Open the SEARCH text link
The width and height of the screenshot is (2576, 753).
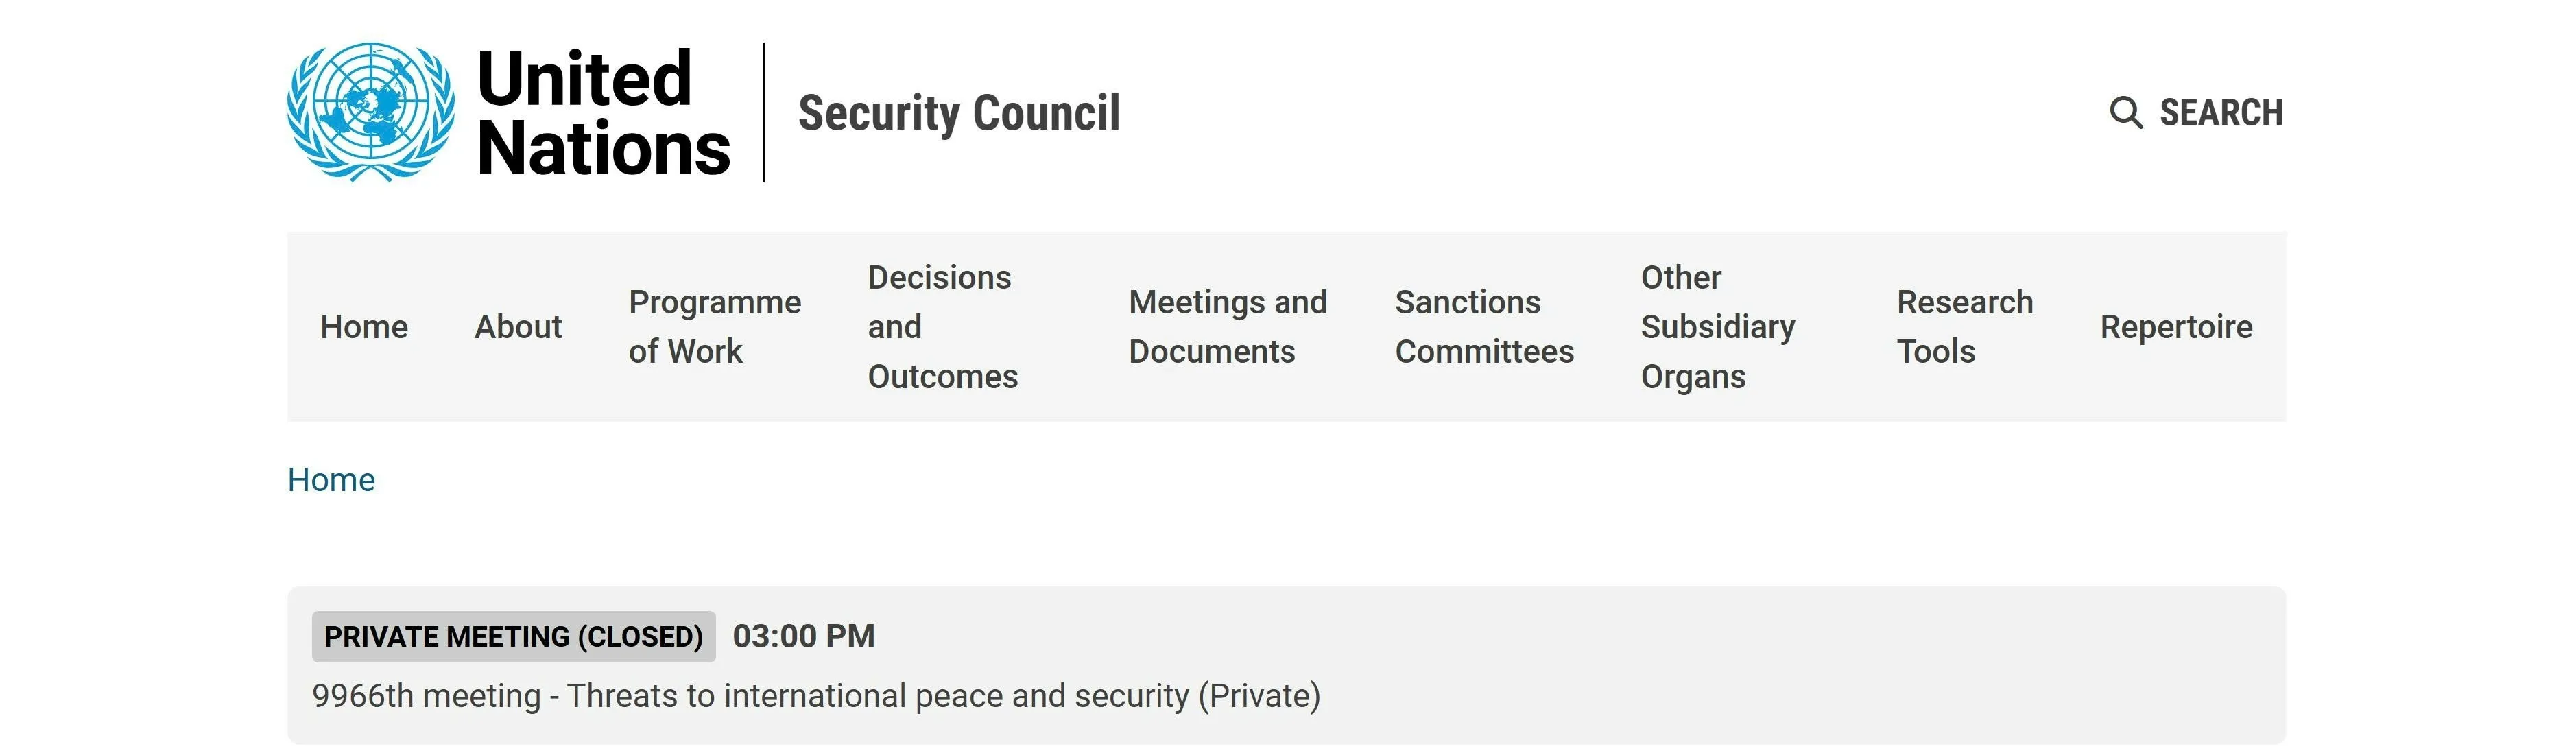click(2221, 112)
